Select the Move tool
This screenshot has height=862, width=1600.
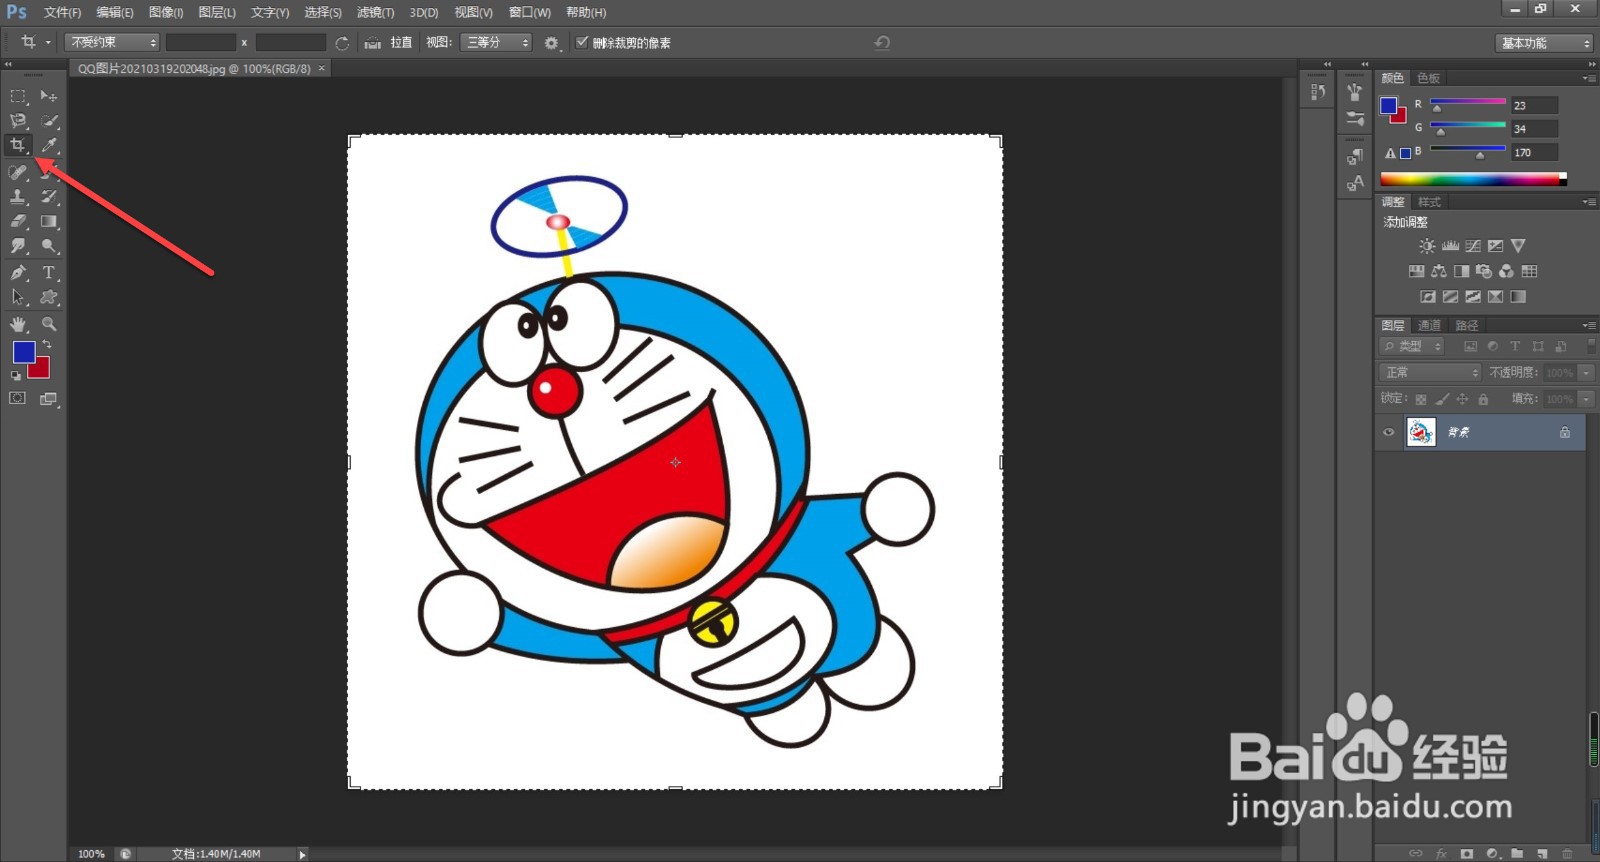(x=48, y=96)
